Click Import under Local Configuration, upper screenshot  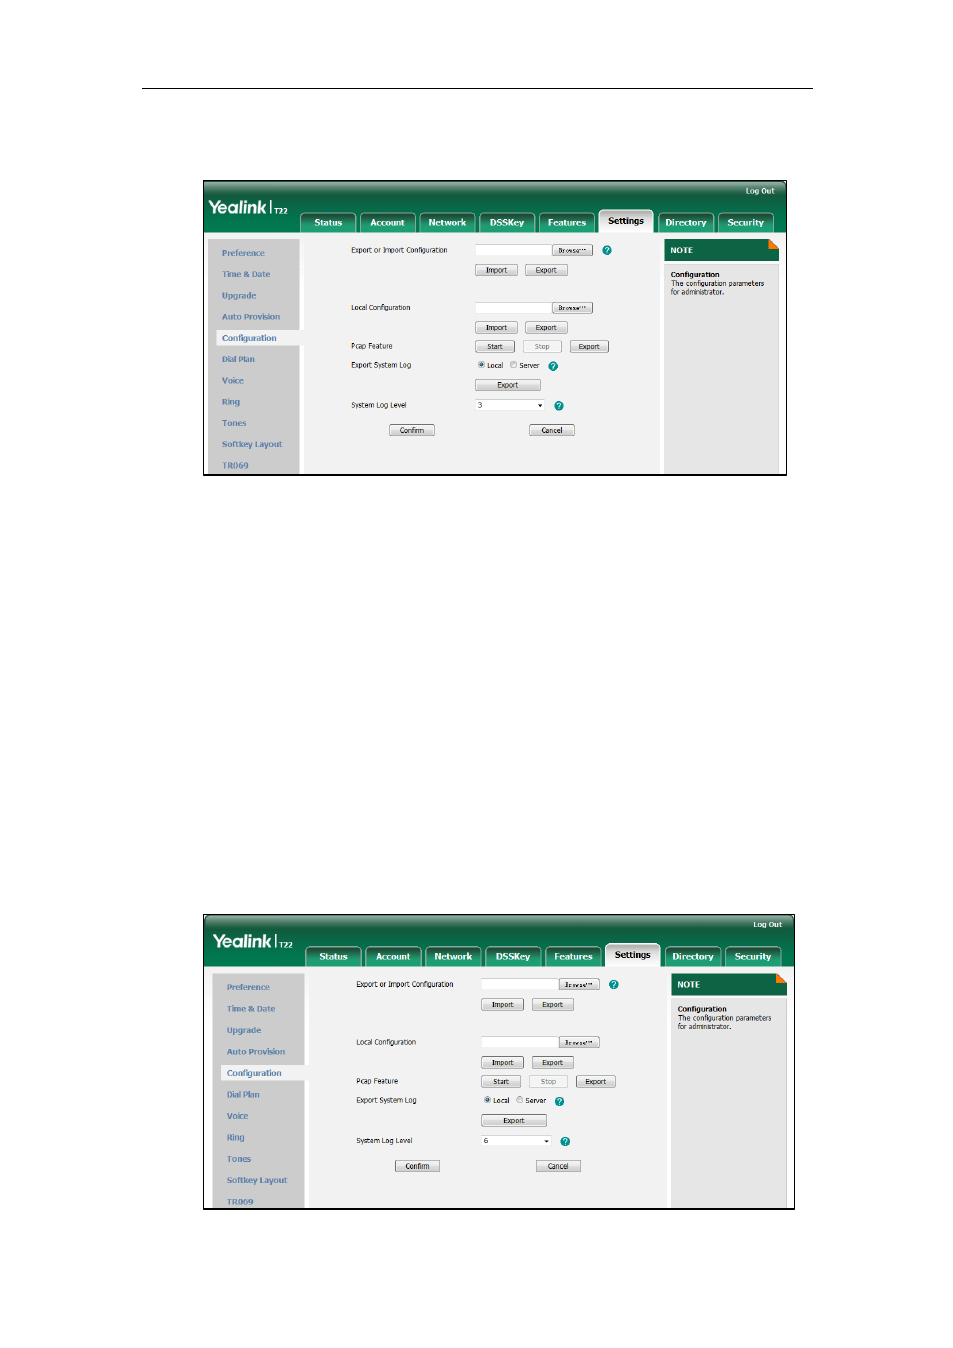[497, 328]
